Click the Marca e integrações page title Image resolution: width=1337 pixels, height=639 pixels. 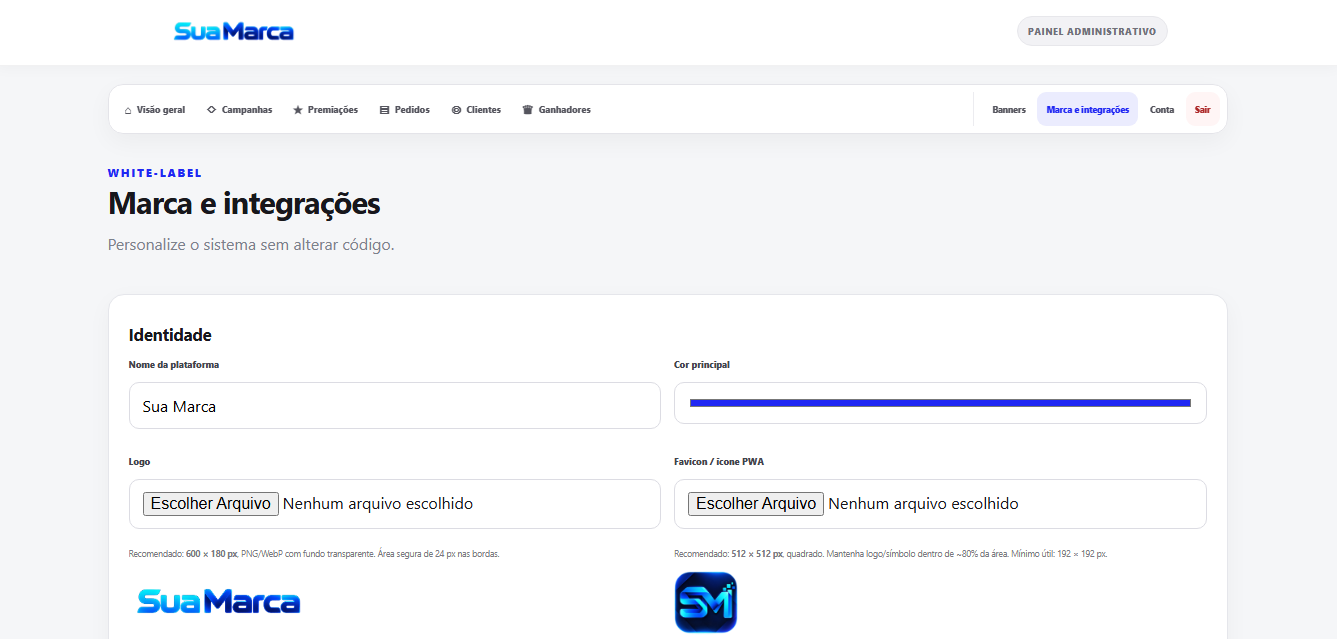click(x=244, y=204)
